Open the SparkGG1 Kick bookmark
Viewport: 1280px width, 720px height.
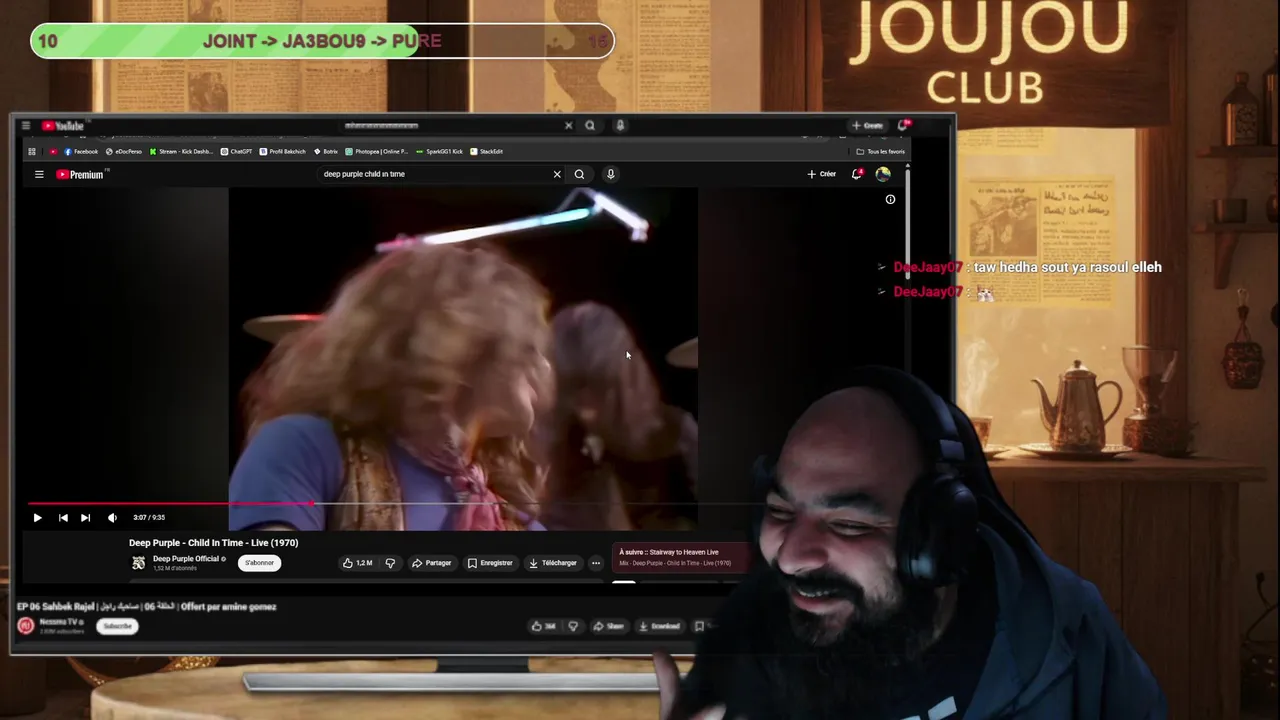coord(440,152)
